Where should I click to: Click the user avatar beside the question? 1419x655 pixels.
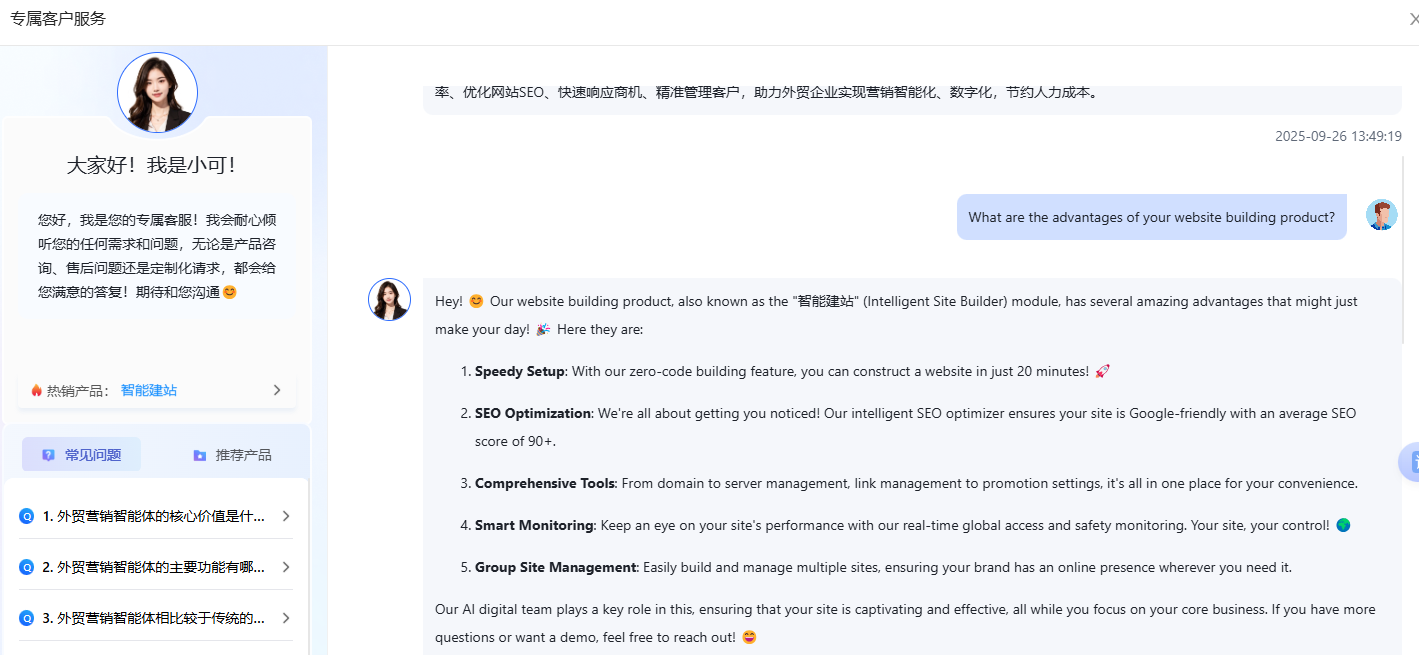point(1381,215)
